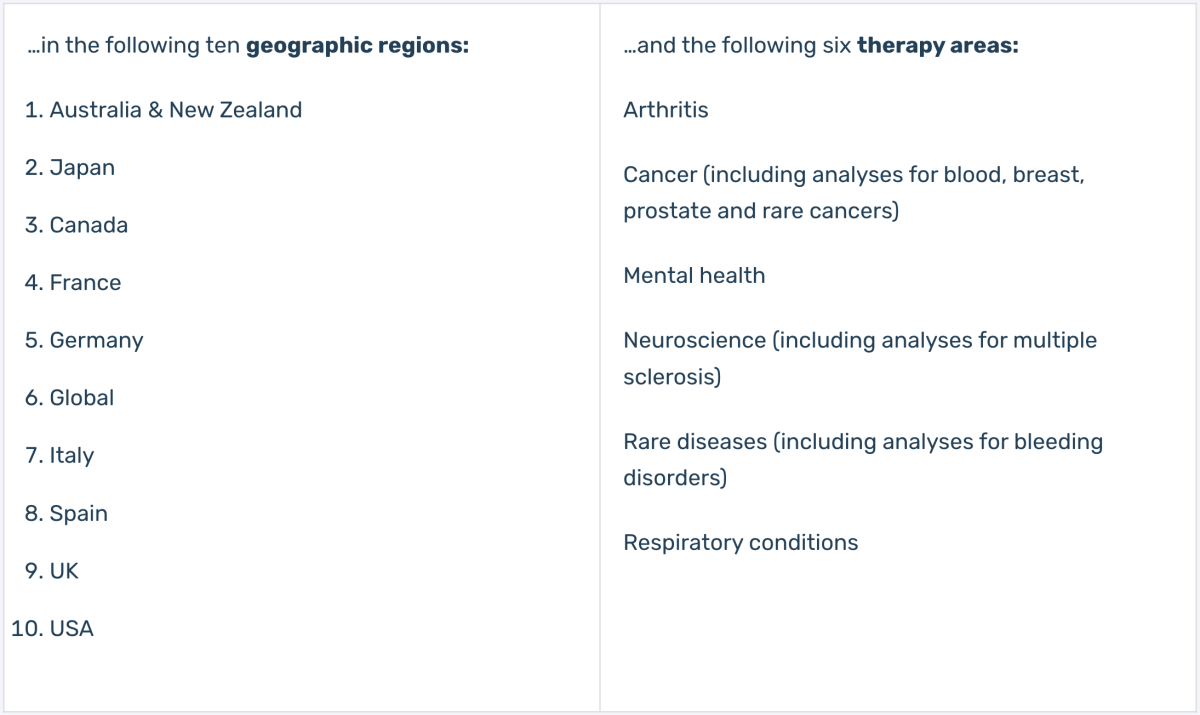Image resolution: width=1200 pixels, height=715 pixels.
Task: Select Spain from the list
Action: [x=66, y=513]
